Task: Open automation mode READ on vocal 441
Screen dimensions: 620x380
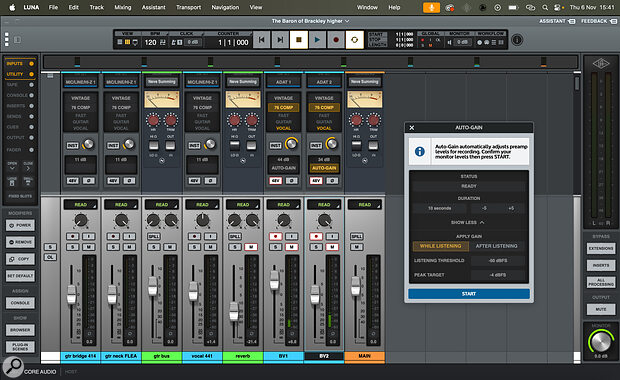Action: pyautogui.click(x=202, y=204)
